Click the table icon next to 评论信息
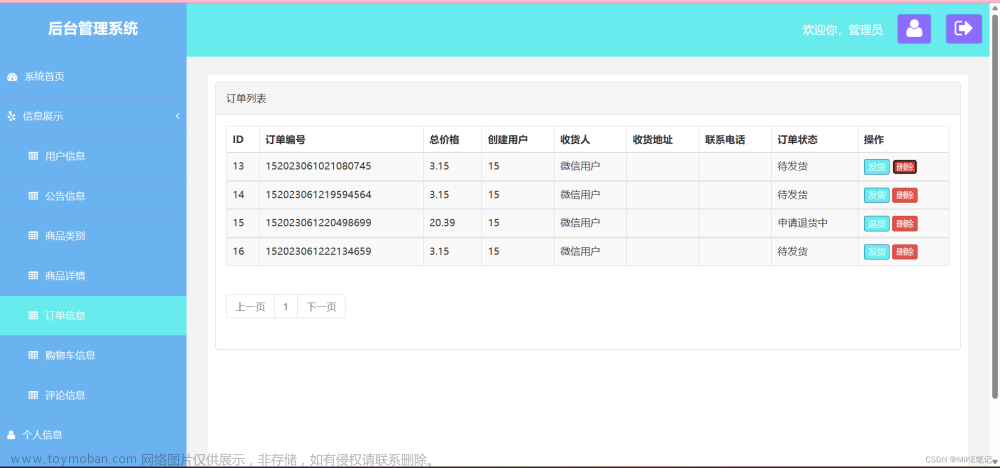The height and width of the screenshot is (468, 1000). click(33, 395)
